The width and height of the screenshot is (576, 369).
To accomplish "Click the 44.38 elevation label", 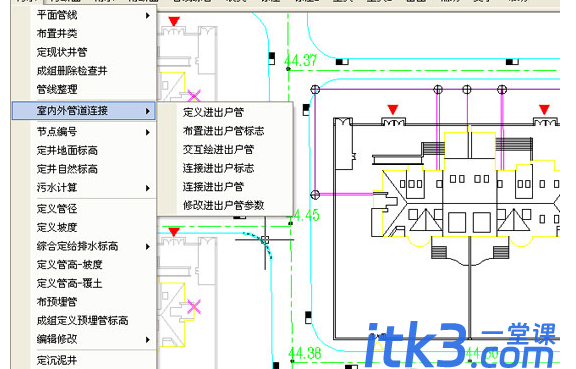I will (305, 353).
